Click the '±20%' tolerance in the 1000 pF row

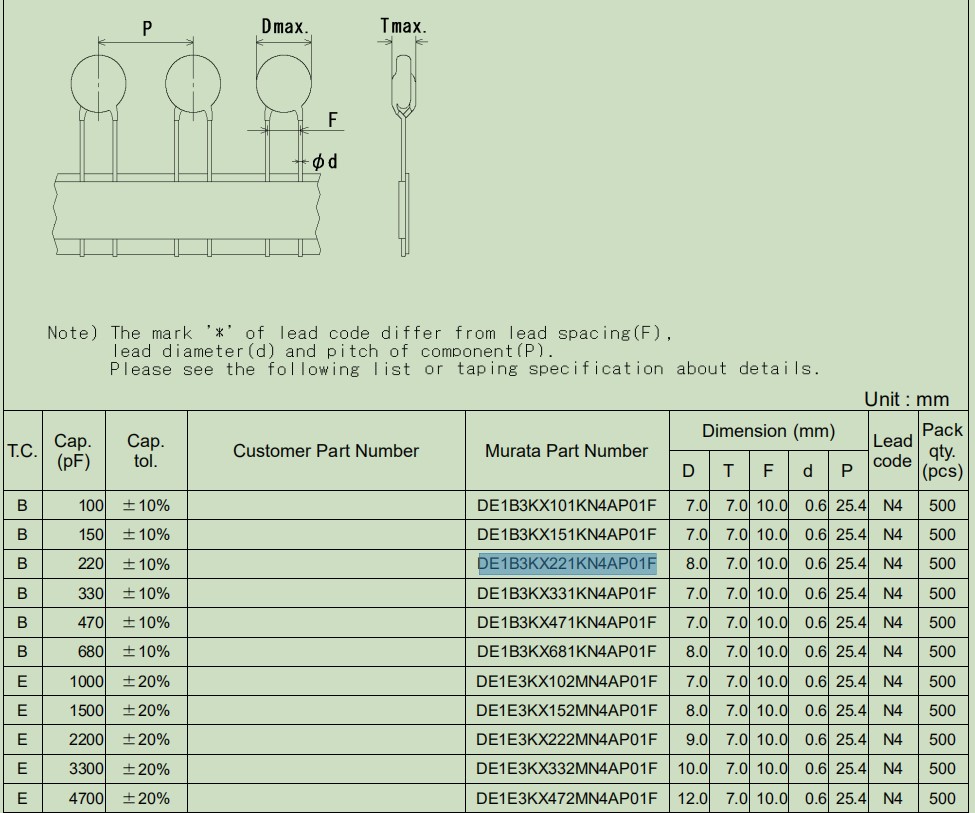[146, 681]
